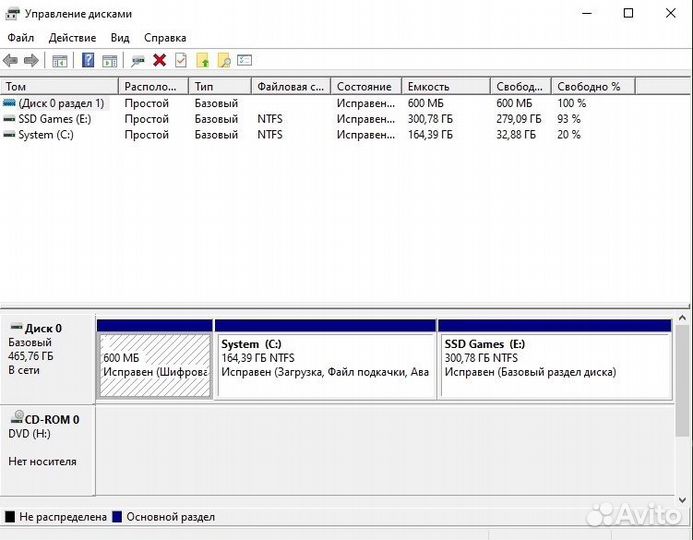This screenshot has height=540, width=693.
Task: Click the Диск 0 drive icon
Action: (16, 327)
